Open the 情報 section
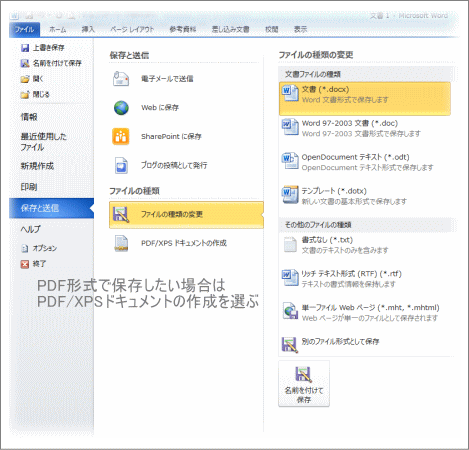Screen dimensions: 469x450 29,117
